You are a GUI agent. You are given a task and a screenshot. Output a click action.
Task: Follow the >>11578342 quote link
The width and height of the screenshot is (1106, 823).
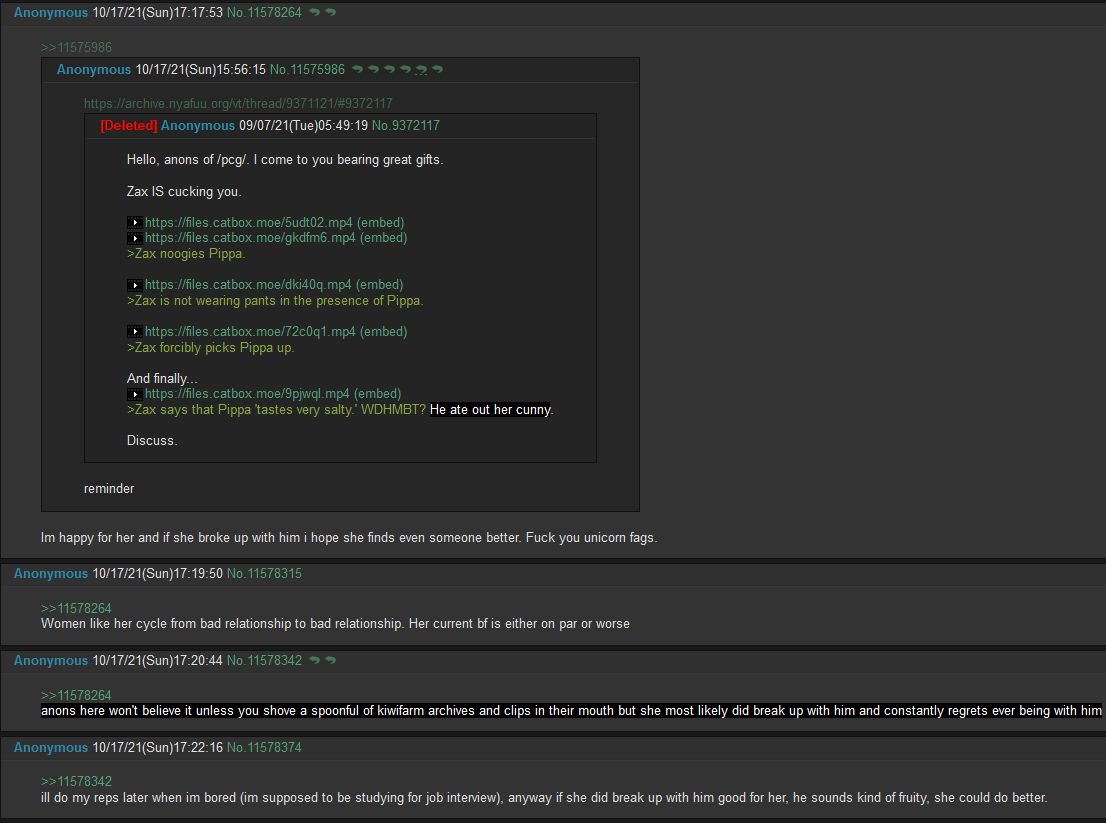click(76, 781)
